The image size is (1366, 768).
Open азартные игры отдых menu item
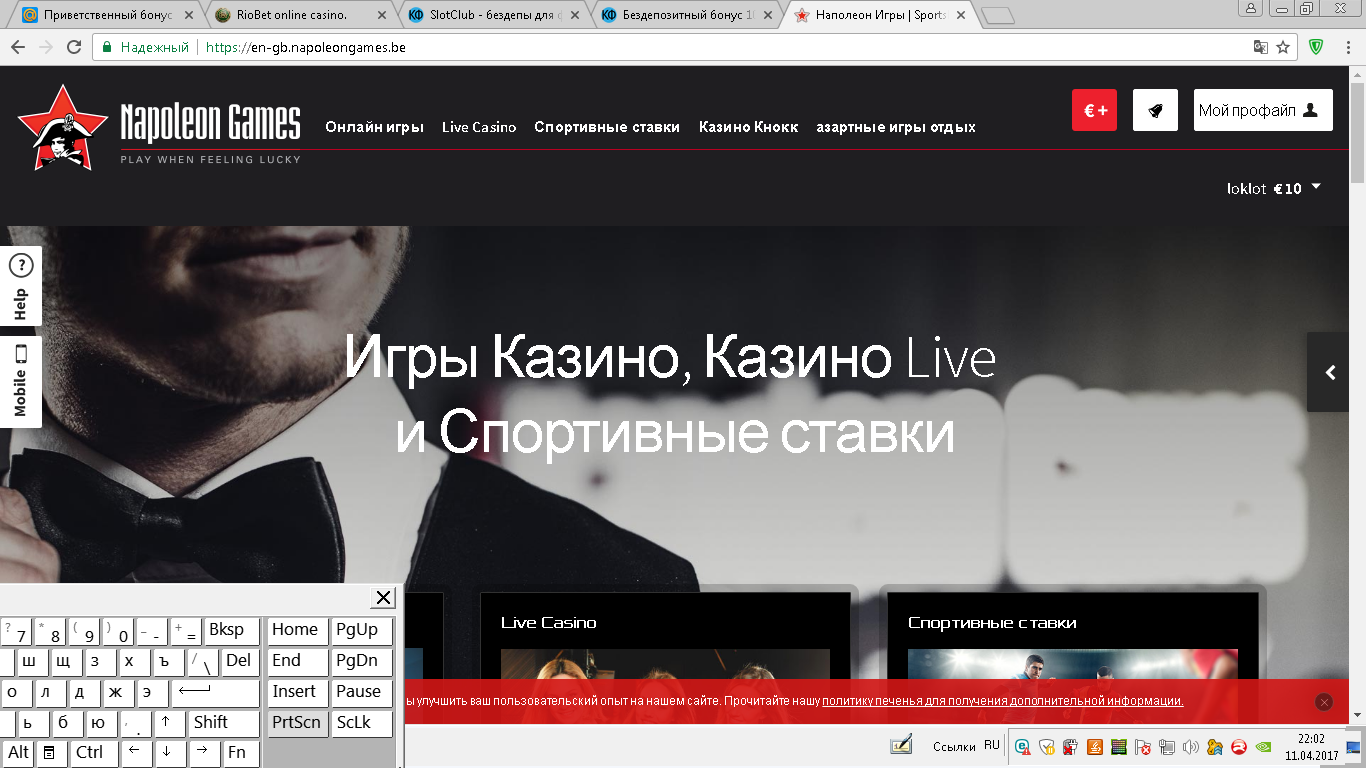pos(896,127)
